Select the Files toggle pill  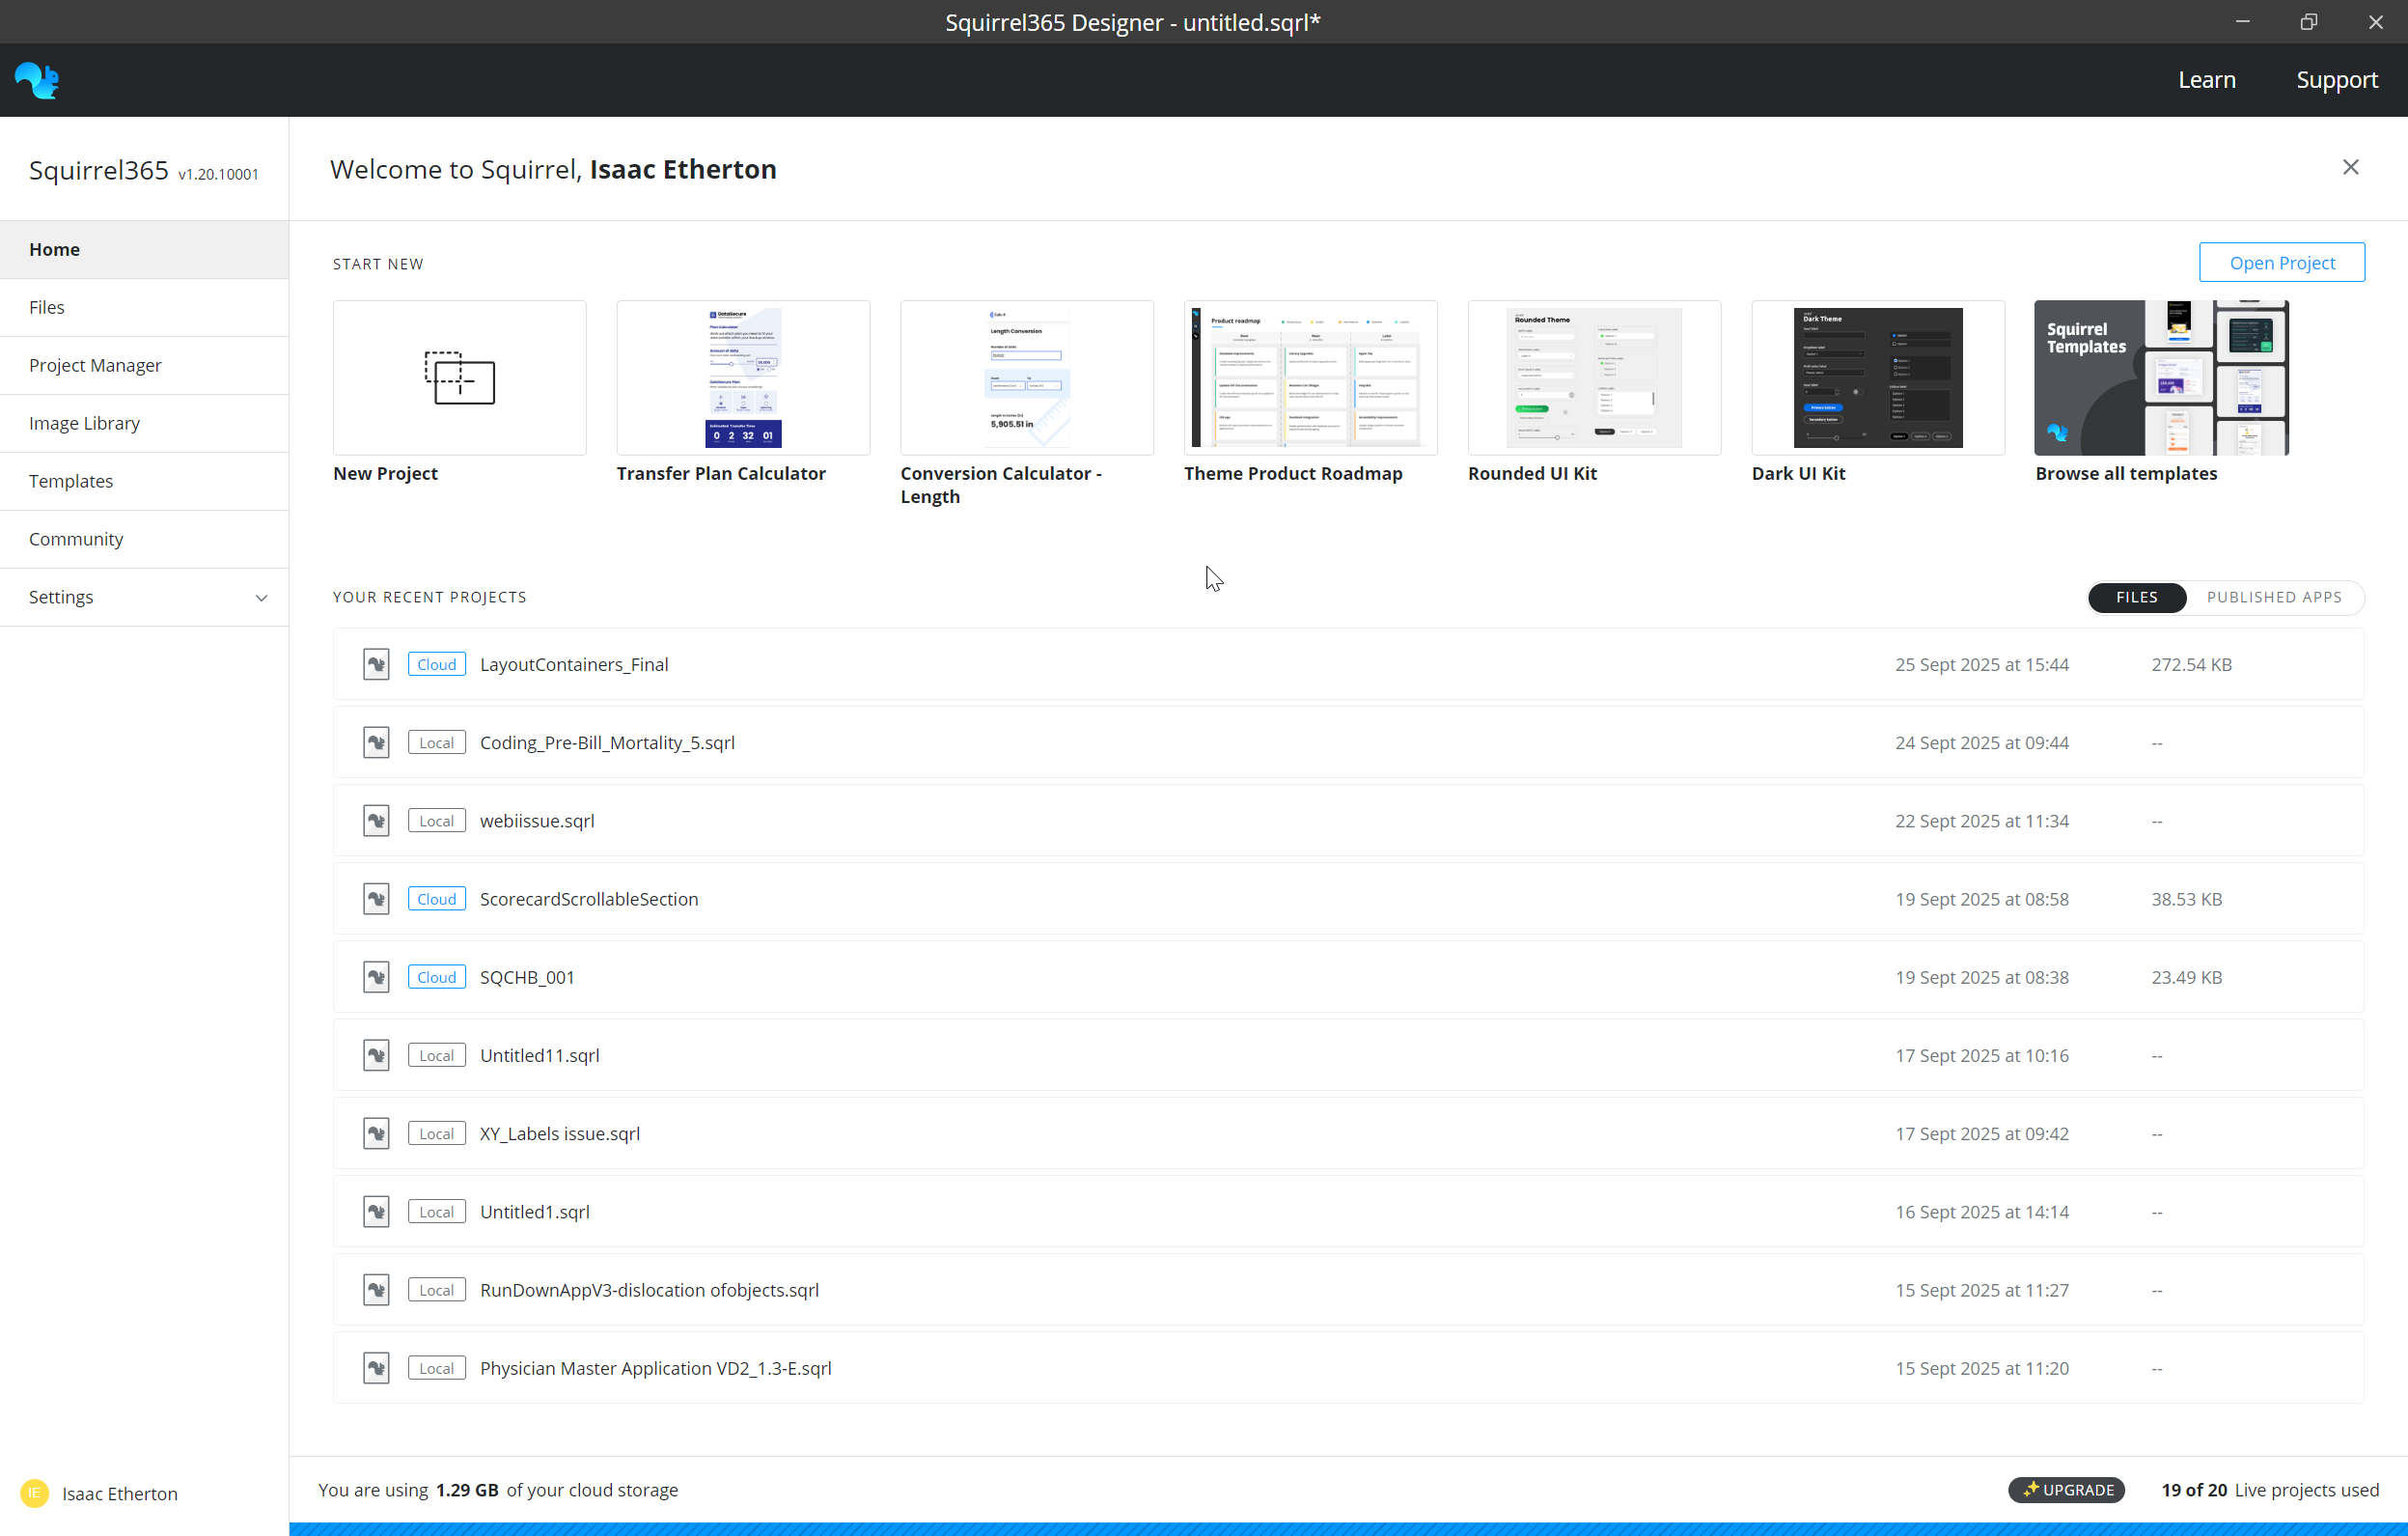2136,597
